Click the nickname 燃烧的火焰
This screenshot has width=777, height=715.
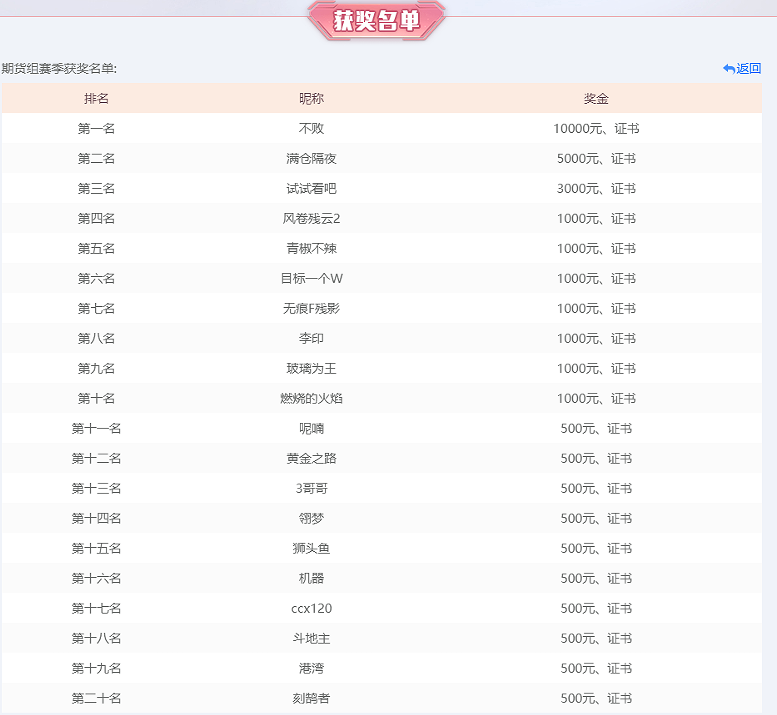click(x=311, y=399)
